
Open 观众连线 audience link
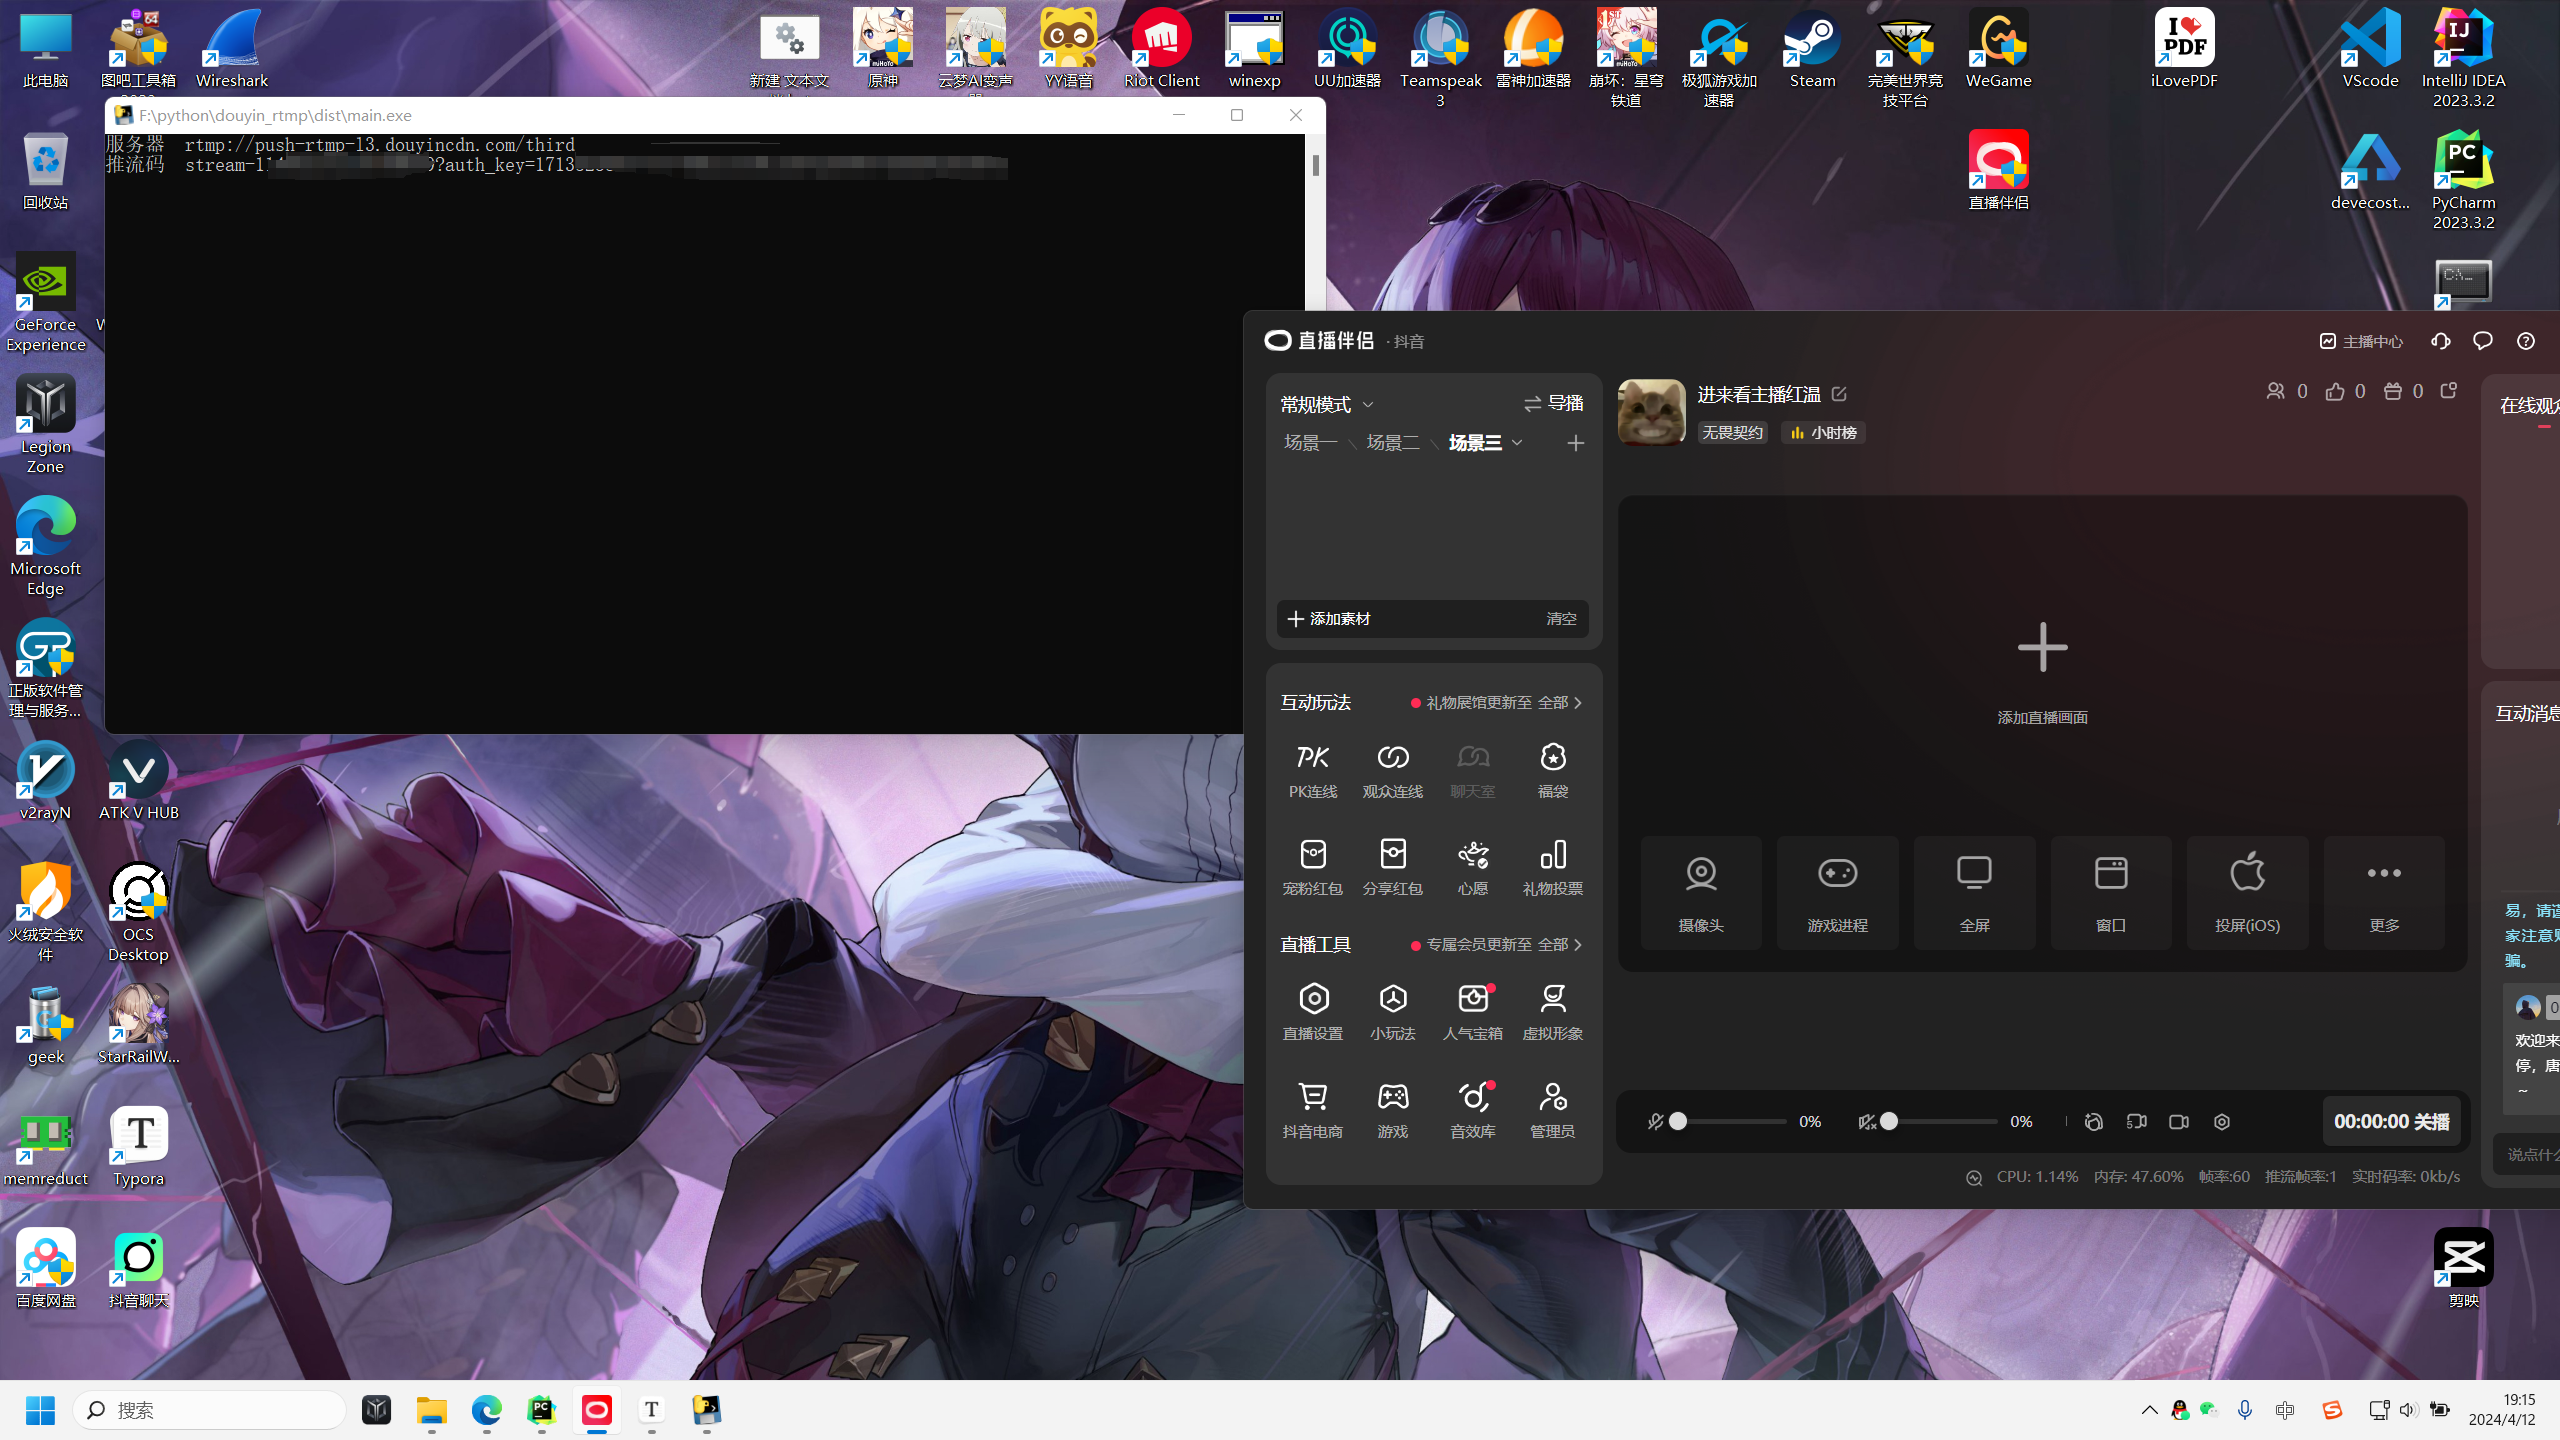point(1392,770)
